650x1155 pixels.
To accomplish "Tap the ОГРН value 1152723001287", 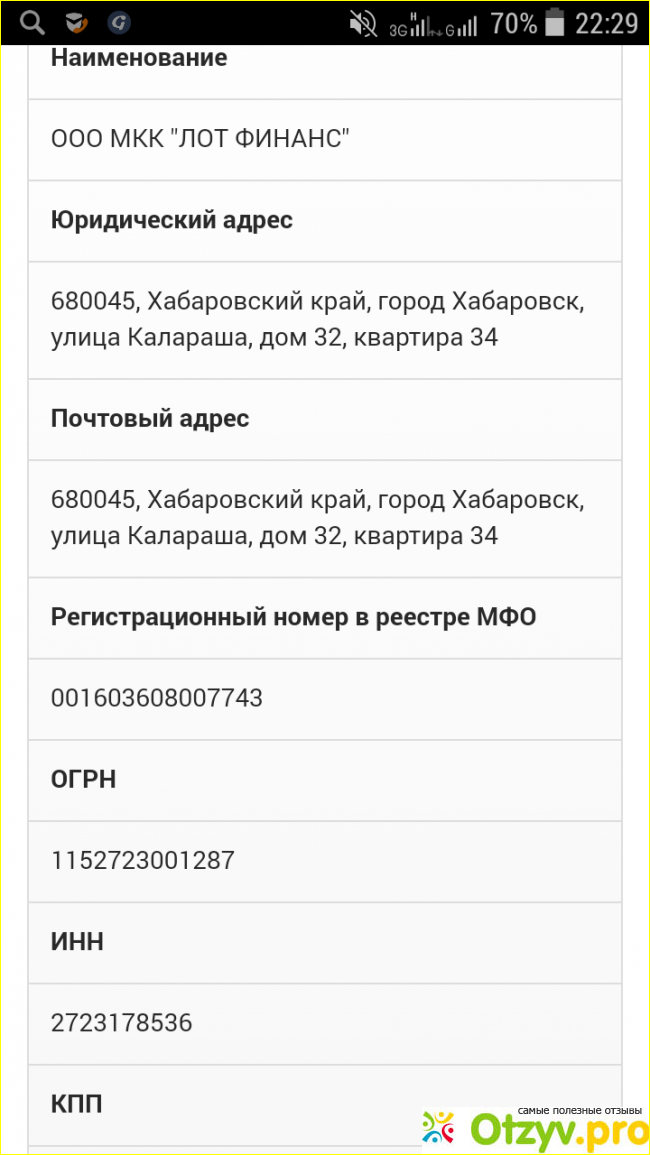I will (143, 860).
